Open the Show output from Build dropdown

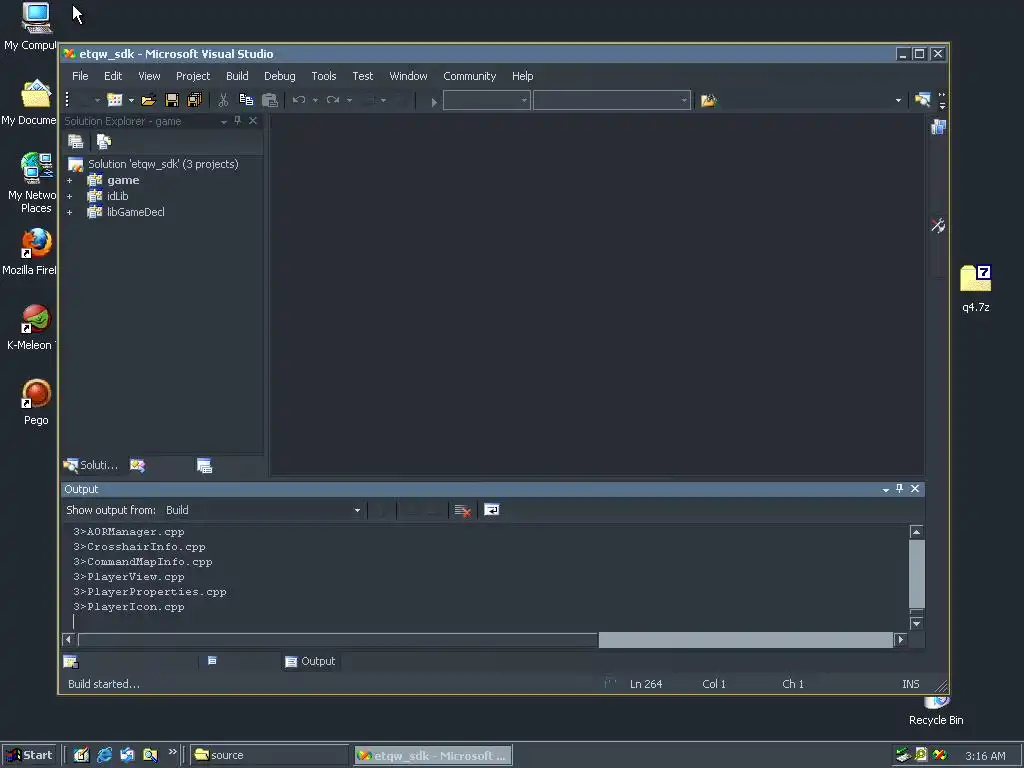pos(357,511)
